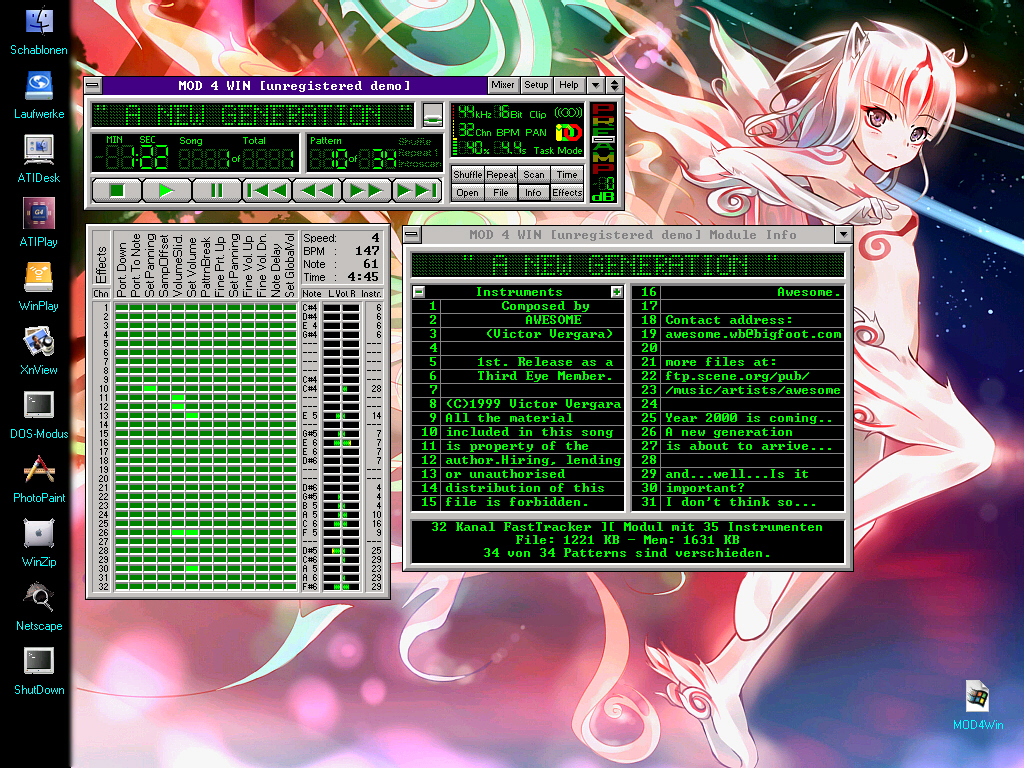This screenshot has width=1024, height=768.
Task: Click the player title bar down-arrow button
Action: click(x=596, y=85)
